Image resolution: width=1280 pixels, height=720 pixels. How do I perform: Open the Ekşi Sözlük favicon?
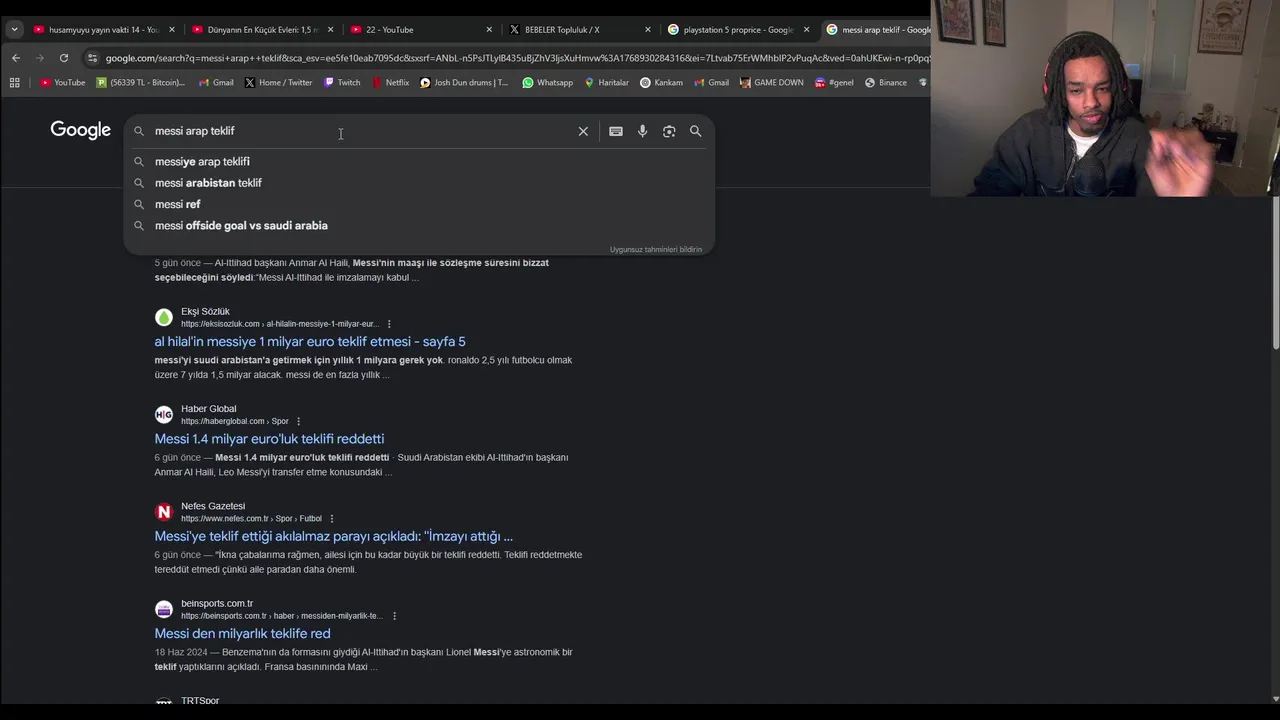pyautogui.click(x=164, y=317)
